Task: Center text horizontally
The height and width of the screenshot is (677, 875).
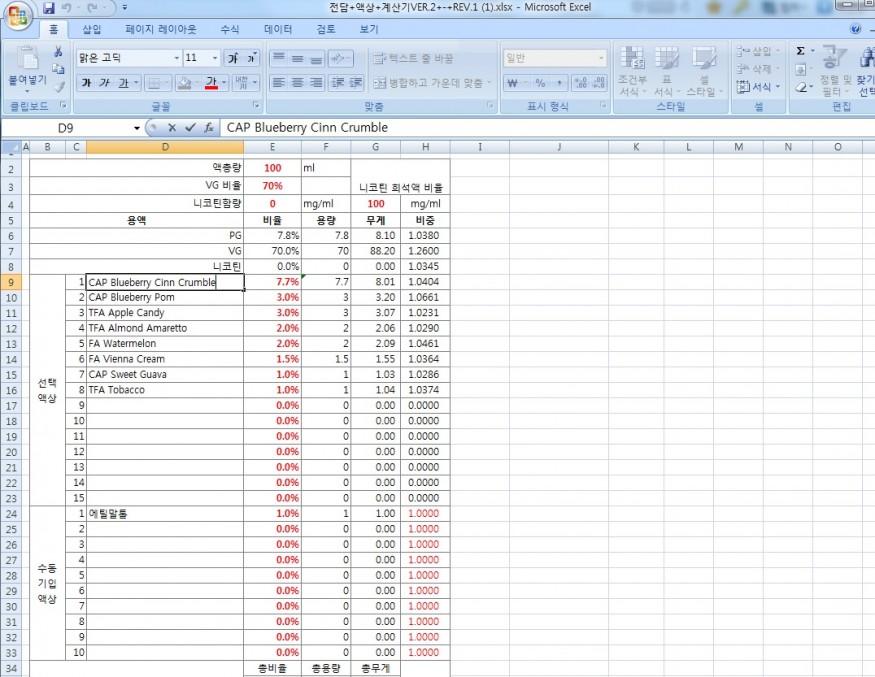Action: click(297, 83)
